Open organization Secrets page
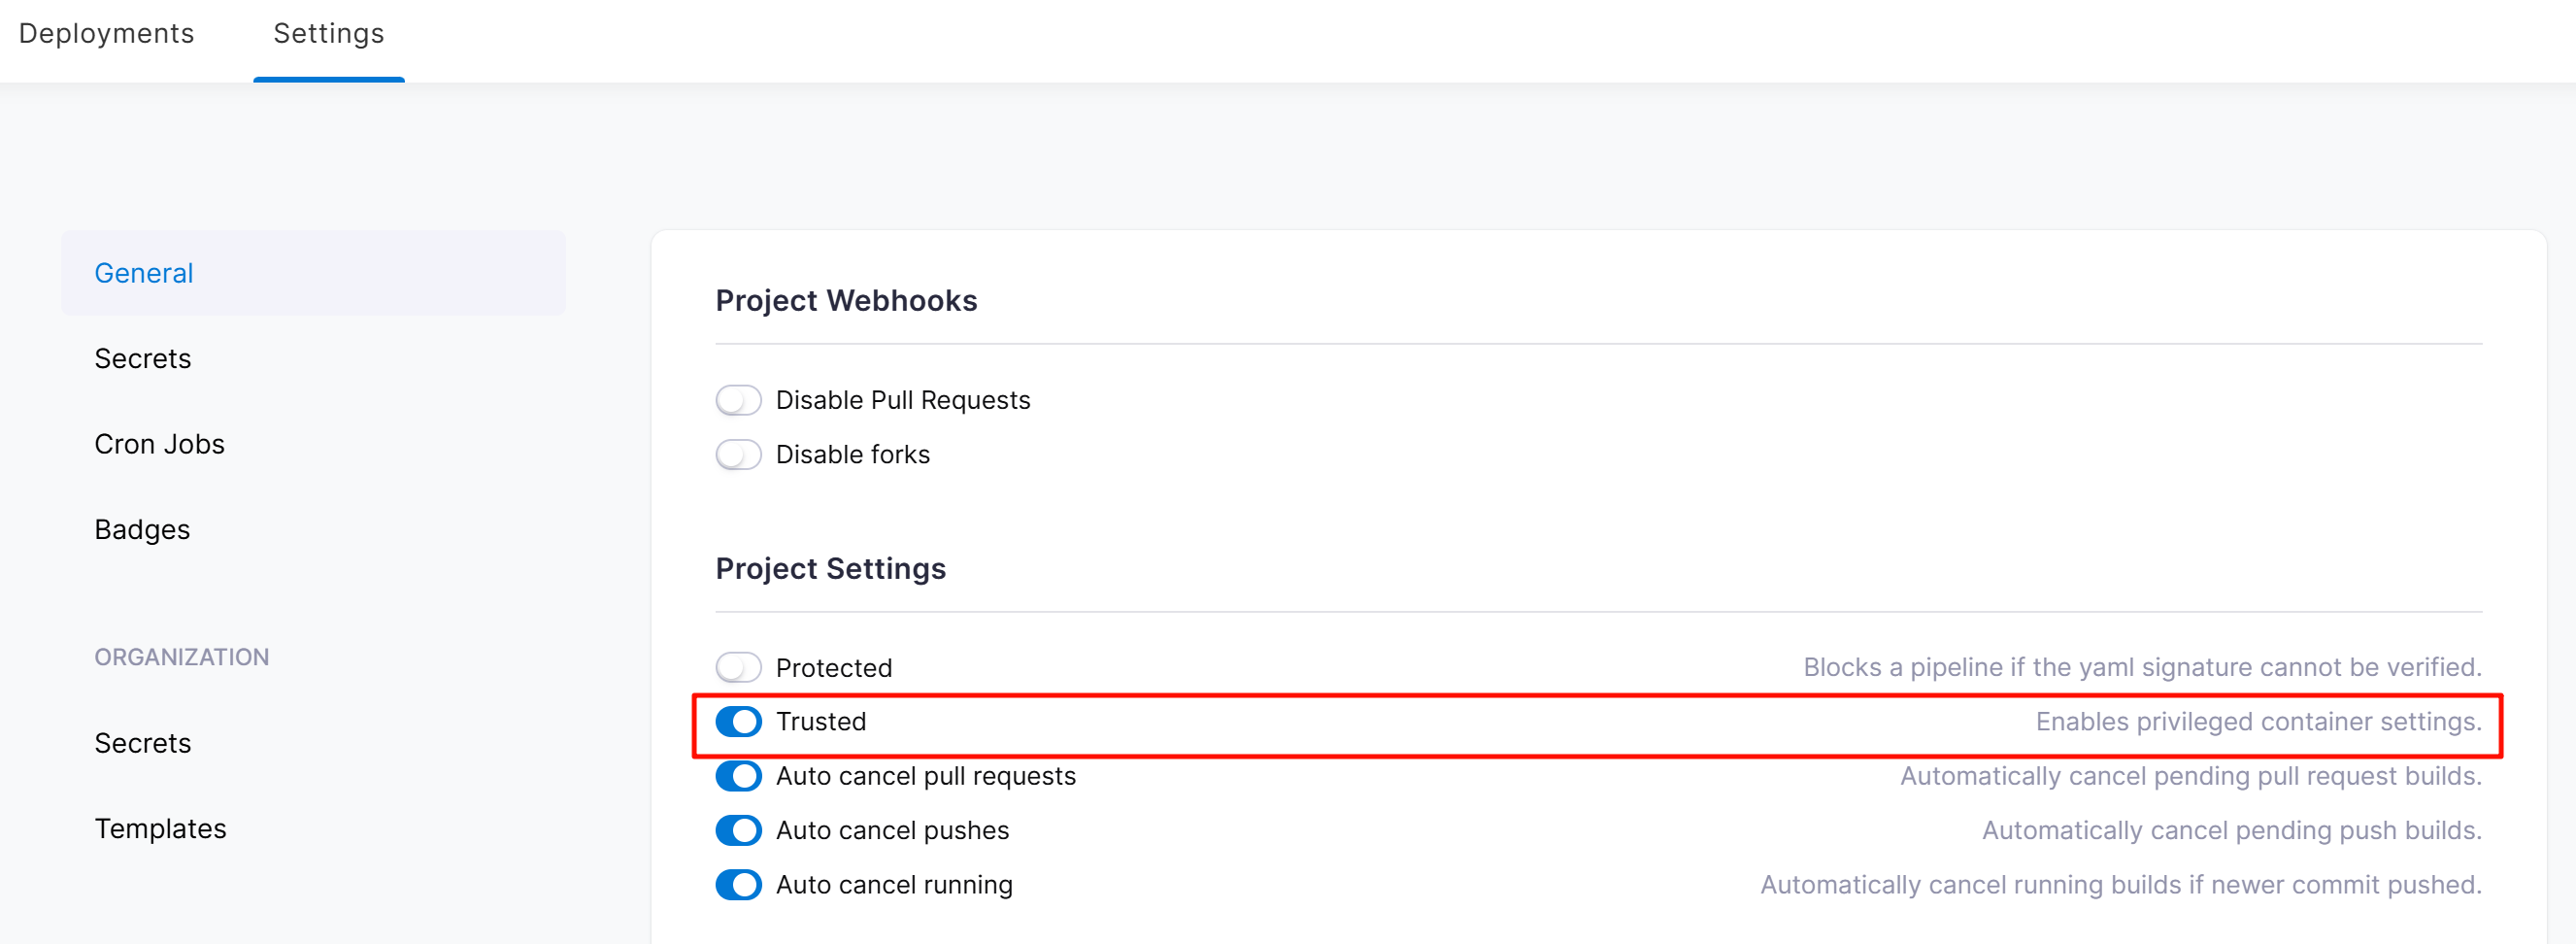The height and width of the screenshot is (944, 2576). [x=143, y=743]
